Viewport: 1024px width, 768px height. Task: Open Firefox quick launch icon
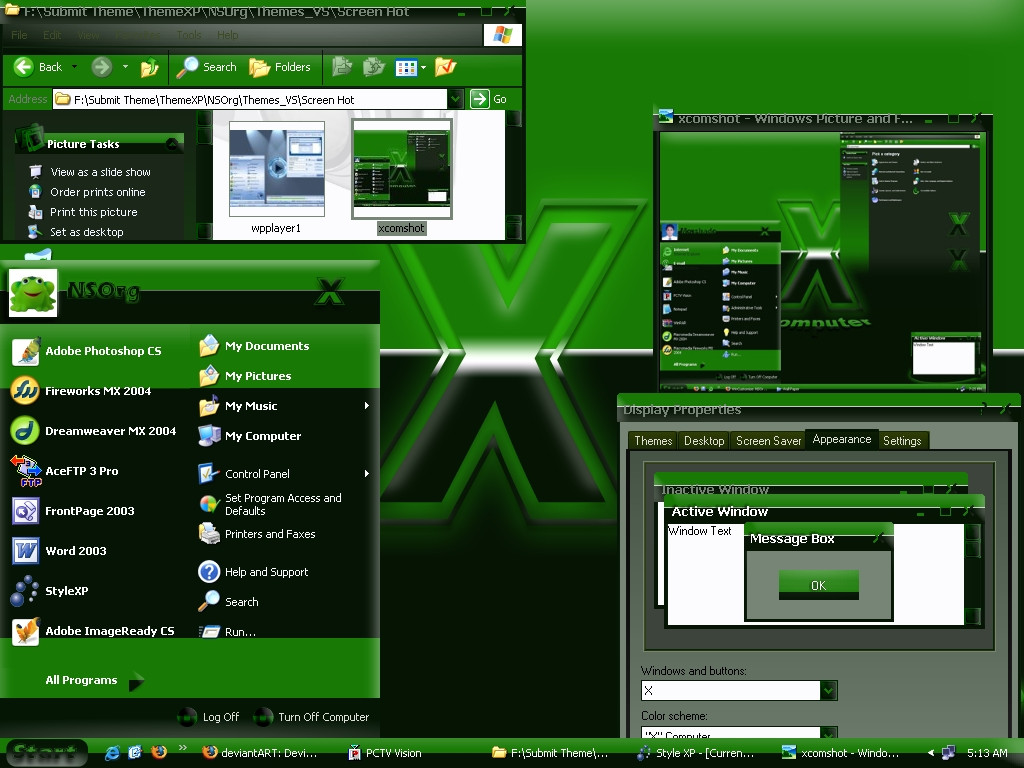[x=159, y=752]
